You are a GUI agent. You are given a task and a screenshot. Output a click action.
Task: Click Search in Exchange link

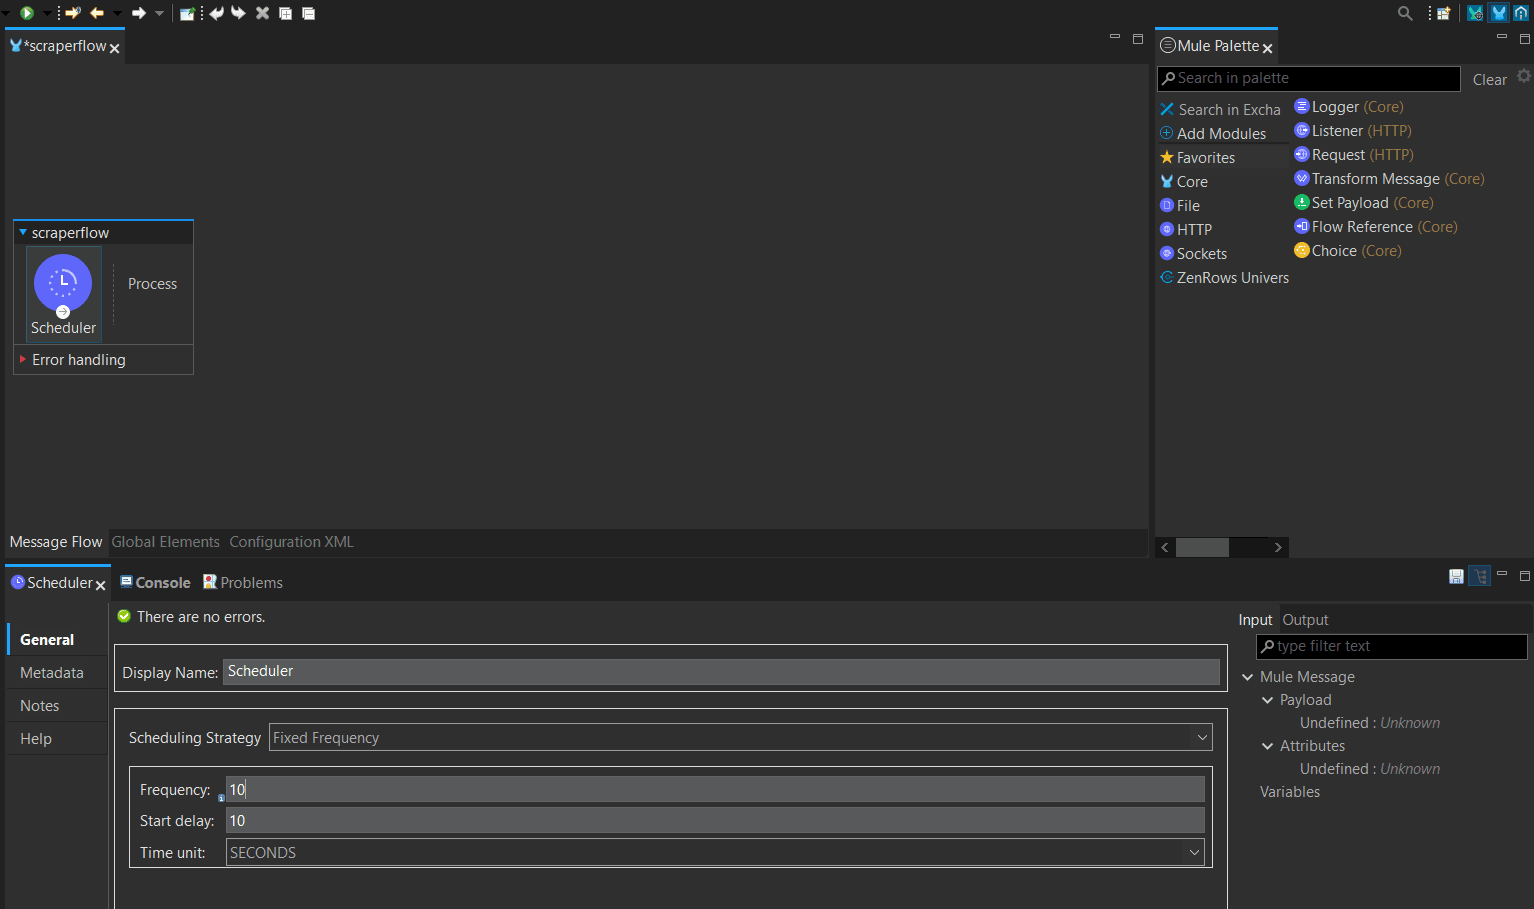pyautogui.click(x=1221, y=110)
